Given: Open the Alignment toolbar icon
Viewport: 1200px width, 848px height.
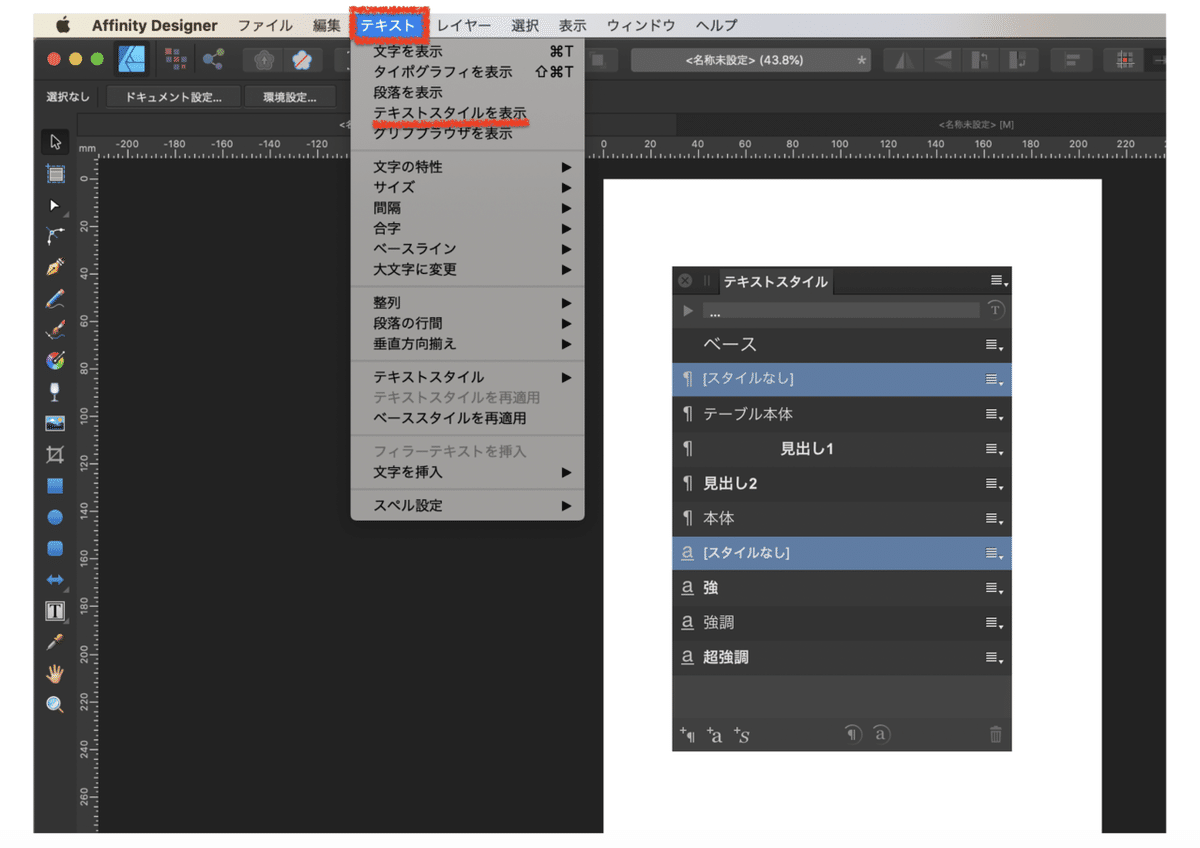Looking at the screenshot, I should [x=1072, y=60].
